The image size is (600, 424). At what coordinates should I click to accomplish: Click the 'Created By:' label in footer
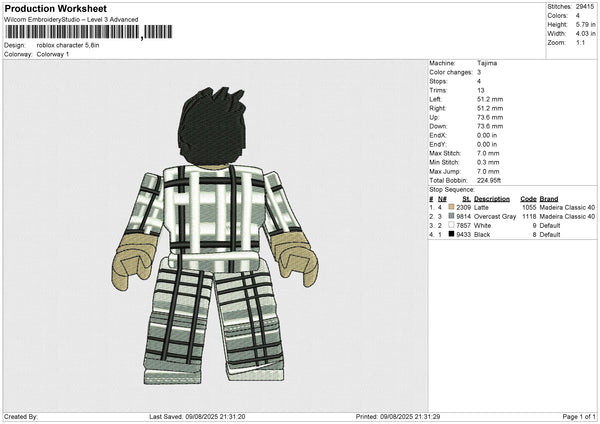(21, 417)
